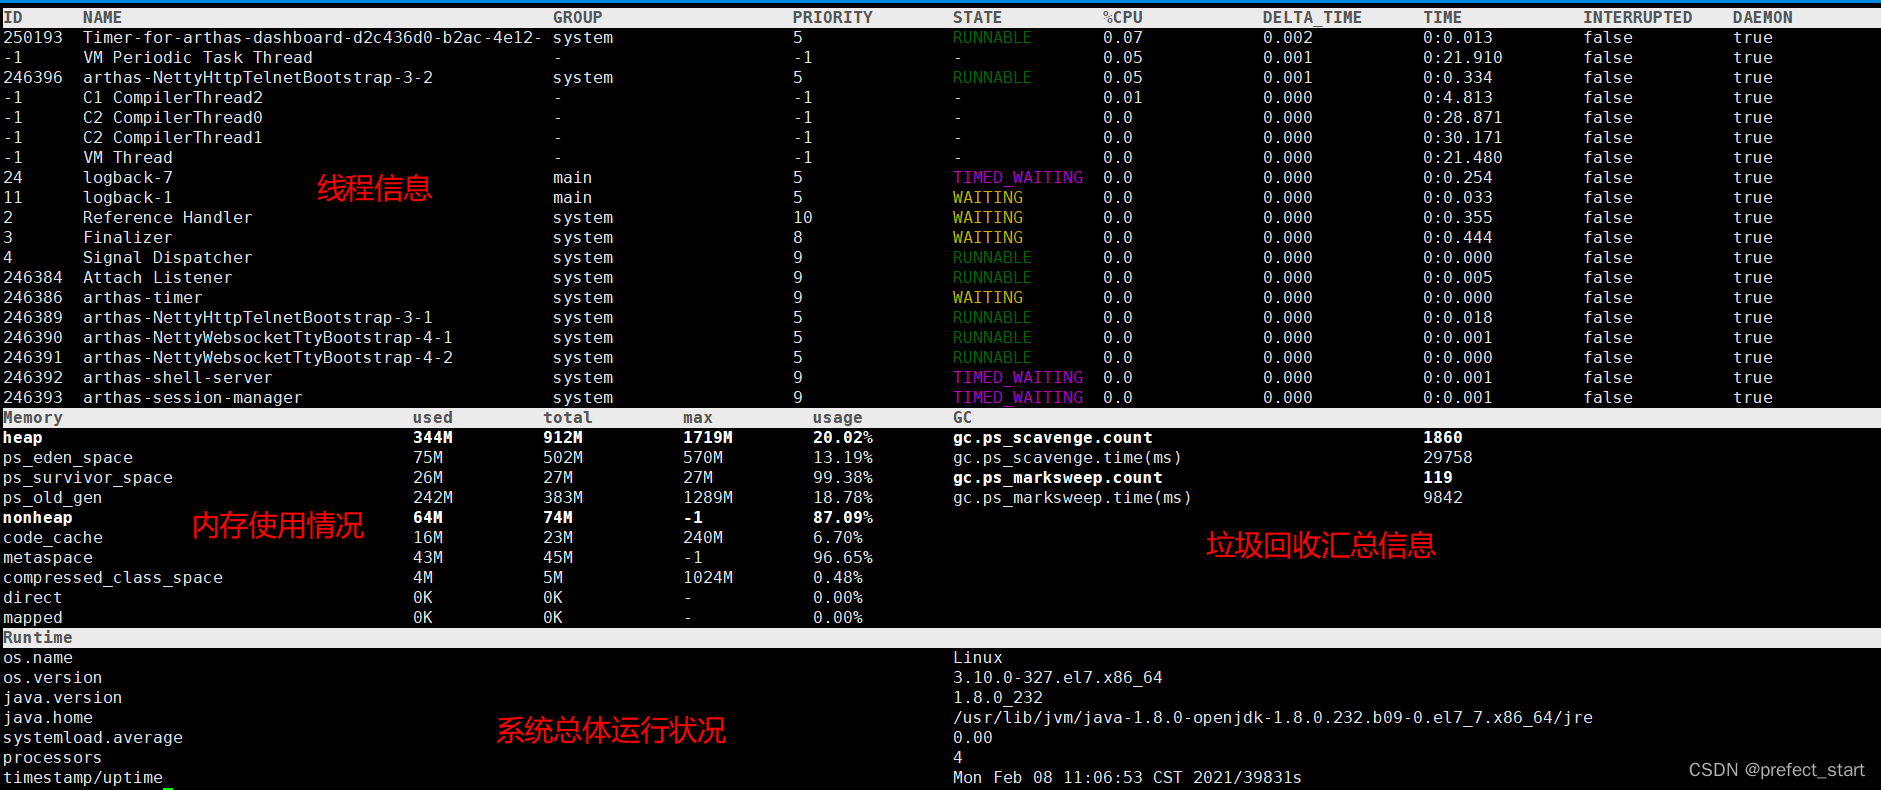
Task: Click the 0.07 CPU value
Action: pos(1123,38)
